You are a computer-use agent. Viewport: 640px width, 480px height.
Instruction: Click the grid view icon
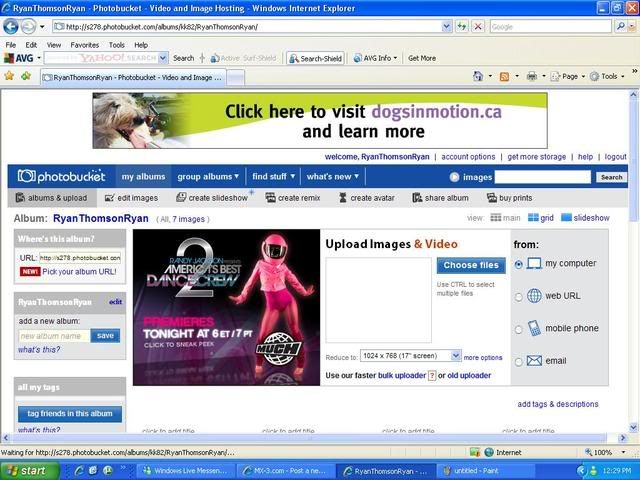pos(533,218)
